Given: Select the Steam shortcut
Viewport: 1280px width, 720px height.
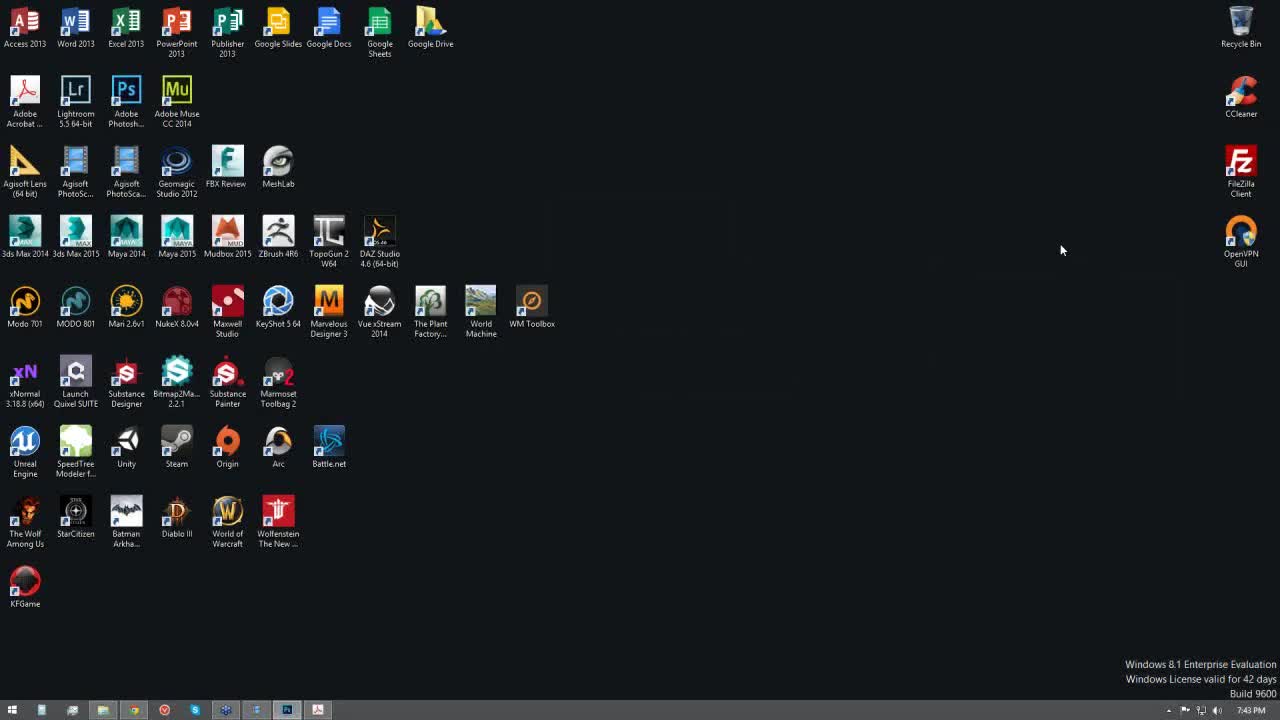Looking at the screenshot, I should pos(177,448).
